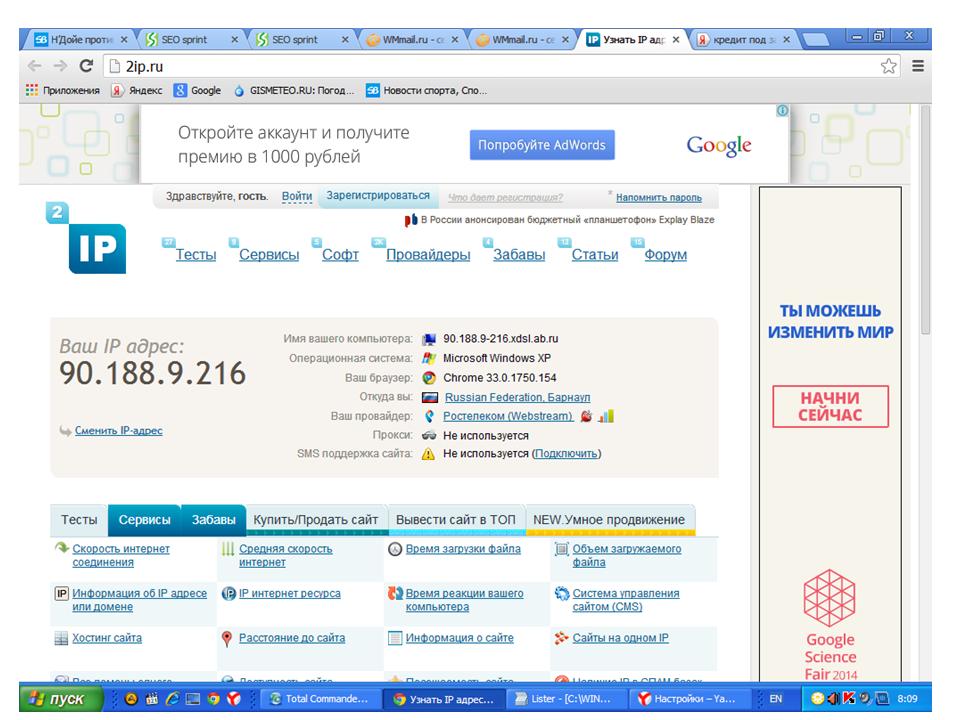Open the Сервисы top navigation menu
Screen dimensions: 960x720
click(x=269, y=254)
